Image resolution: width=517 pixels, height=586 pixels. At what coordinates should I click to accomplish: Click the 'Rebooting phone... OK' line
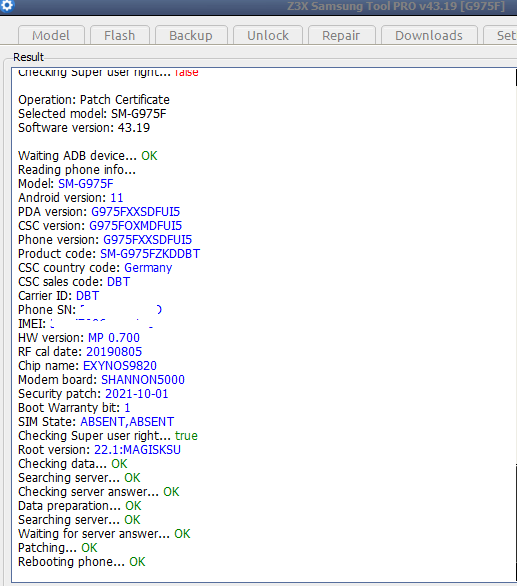82,562
